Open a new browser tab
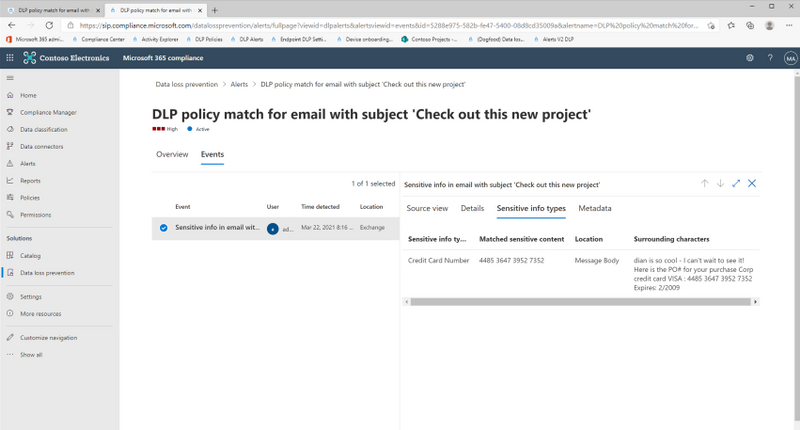The width and height of the screenshot is (800, 430). (215, 9)
